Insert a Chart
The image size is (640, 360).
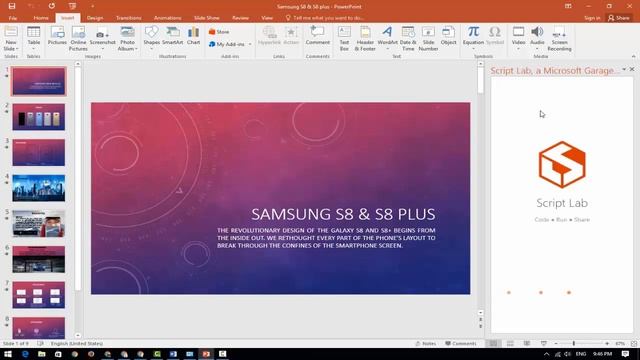[193, 35]
